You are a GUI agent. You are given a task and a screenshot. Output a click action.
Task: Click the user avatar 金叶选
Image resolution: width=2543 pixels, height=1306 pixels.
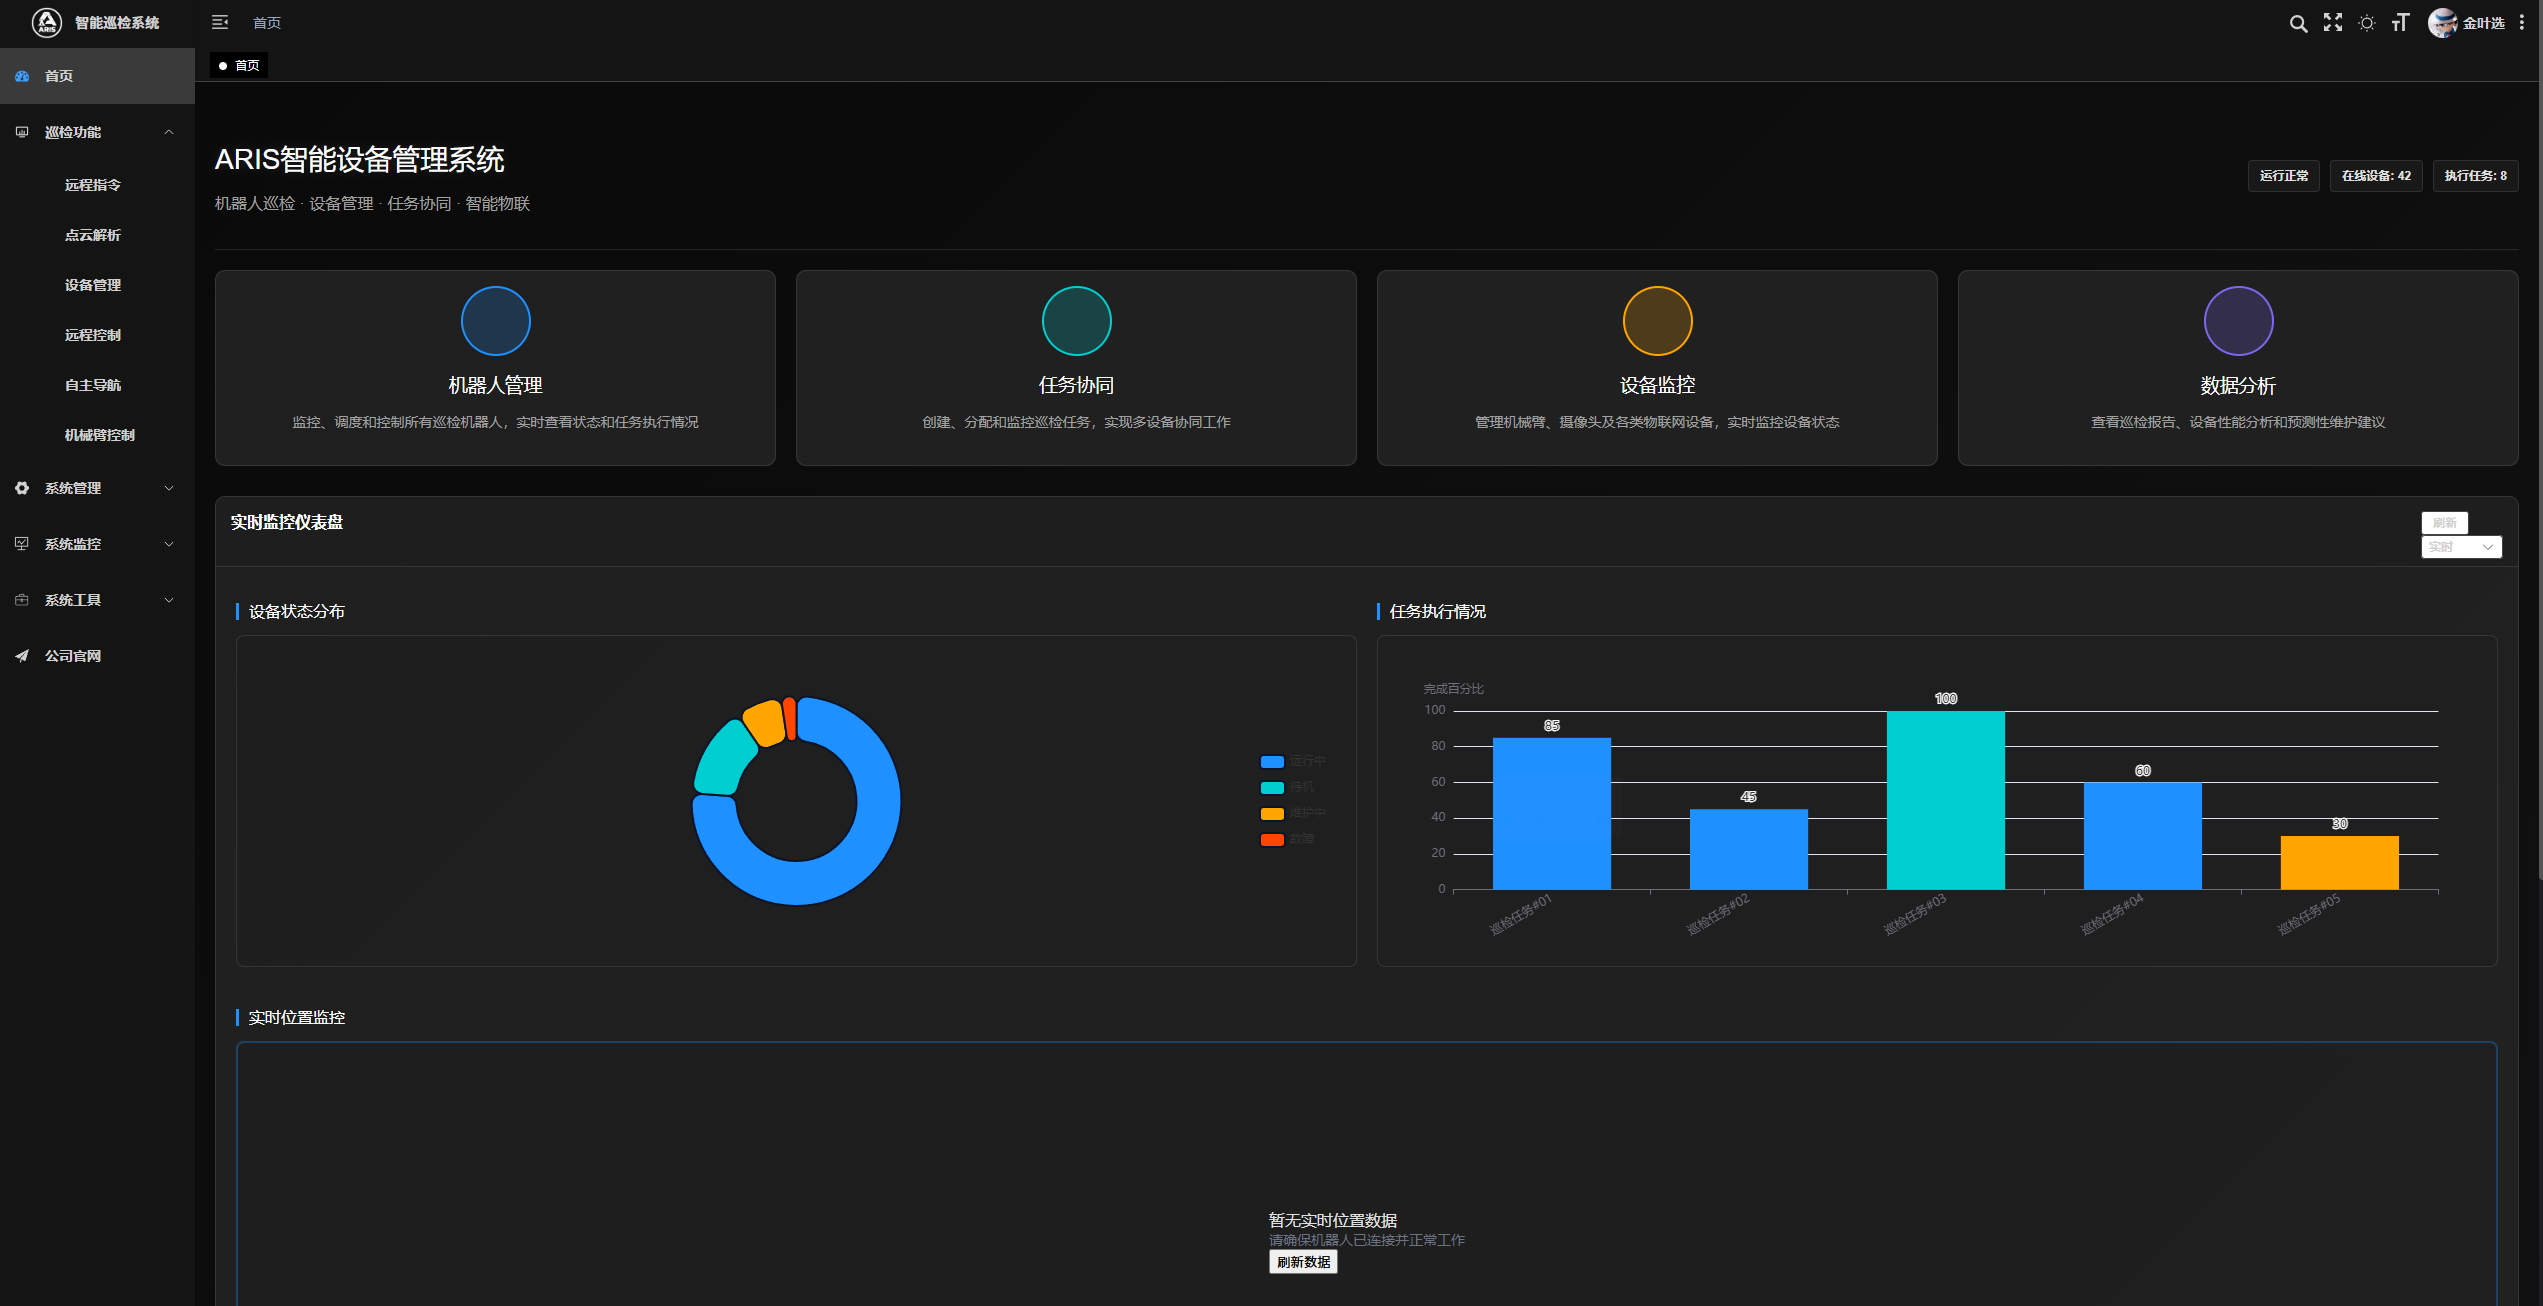click(x=2442, y=23)
